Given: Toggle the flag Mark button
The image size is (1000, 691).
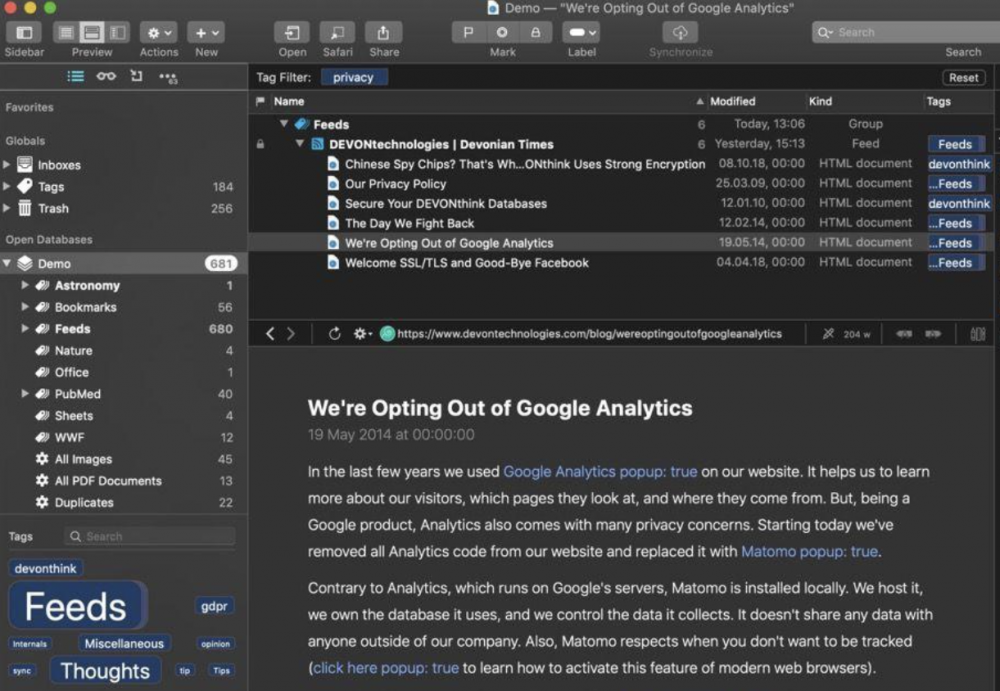Looking at the screenshot, I should point(469,33).
